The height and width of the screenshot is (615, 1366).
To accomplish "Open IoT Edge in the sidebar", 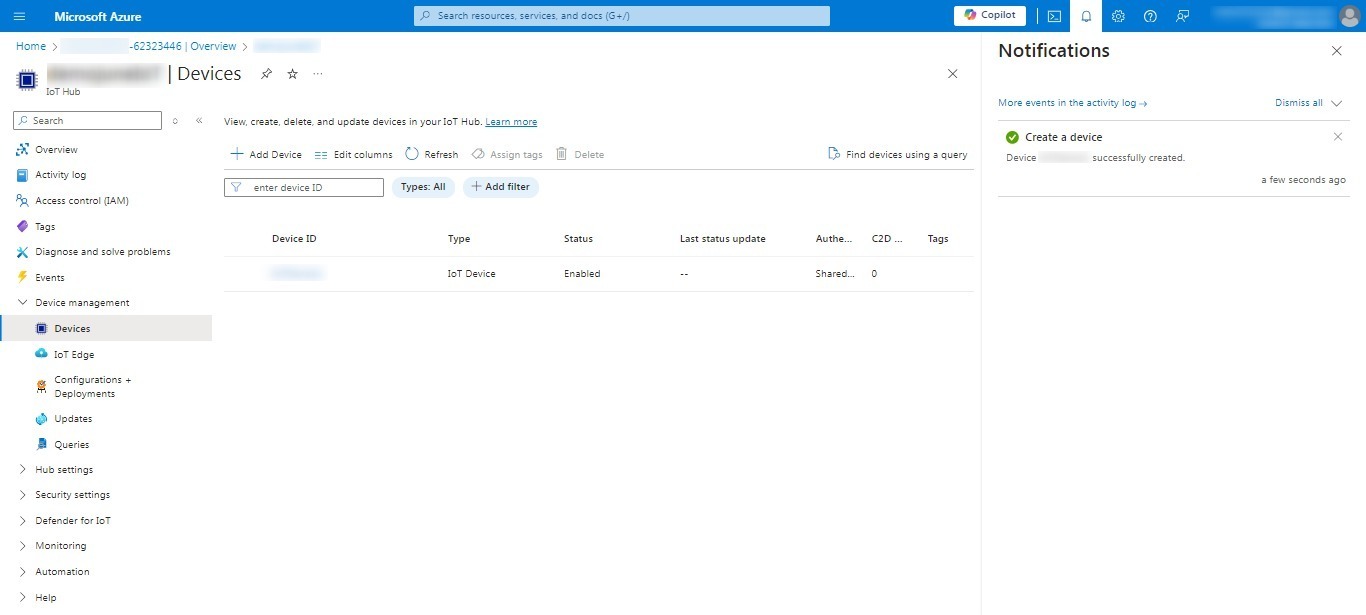I will (74, 355).
